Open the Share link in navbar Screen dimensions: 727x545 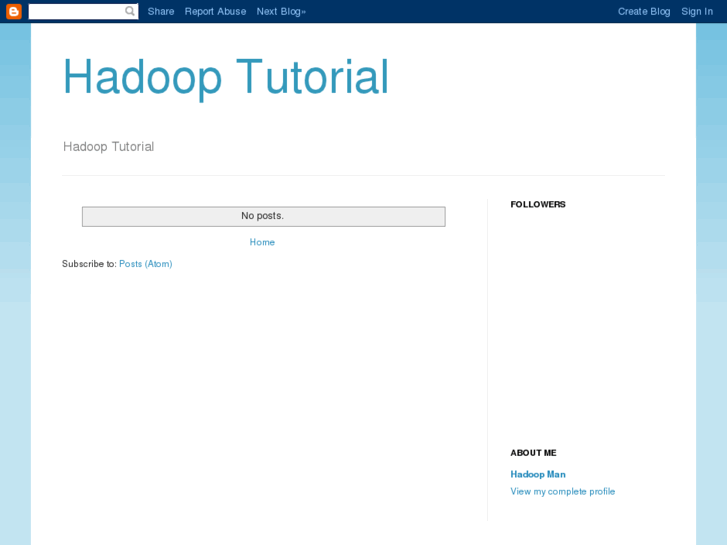click(161, 12)
